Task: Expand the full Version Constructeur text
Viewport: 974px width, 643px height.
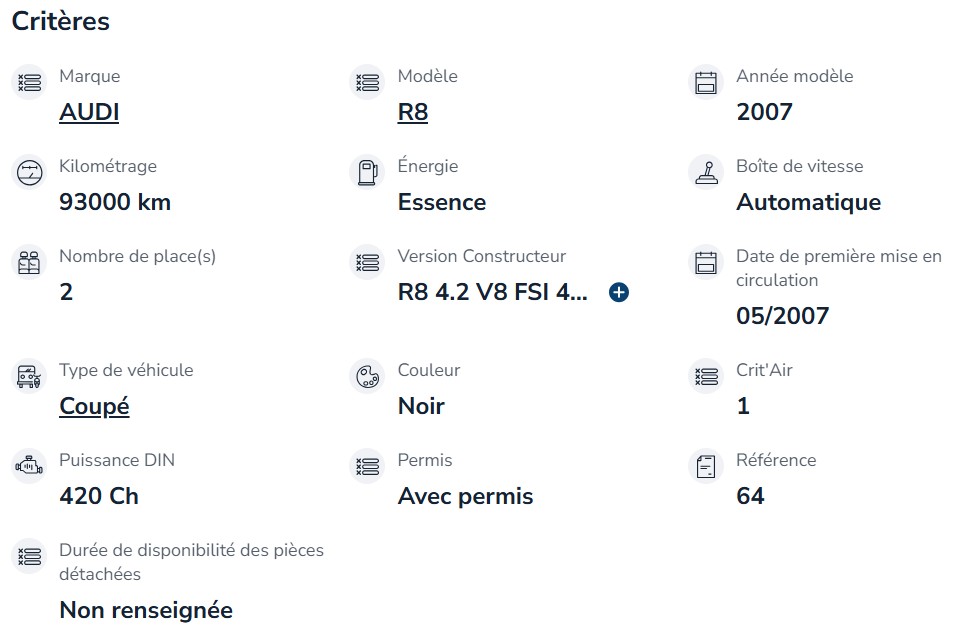Action: click(619, 292)
